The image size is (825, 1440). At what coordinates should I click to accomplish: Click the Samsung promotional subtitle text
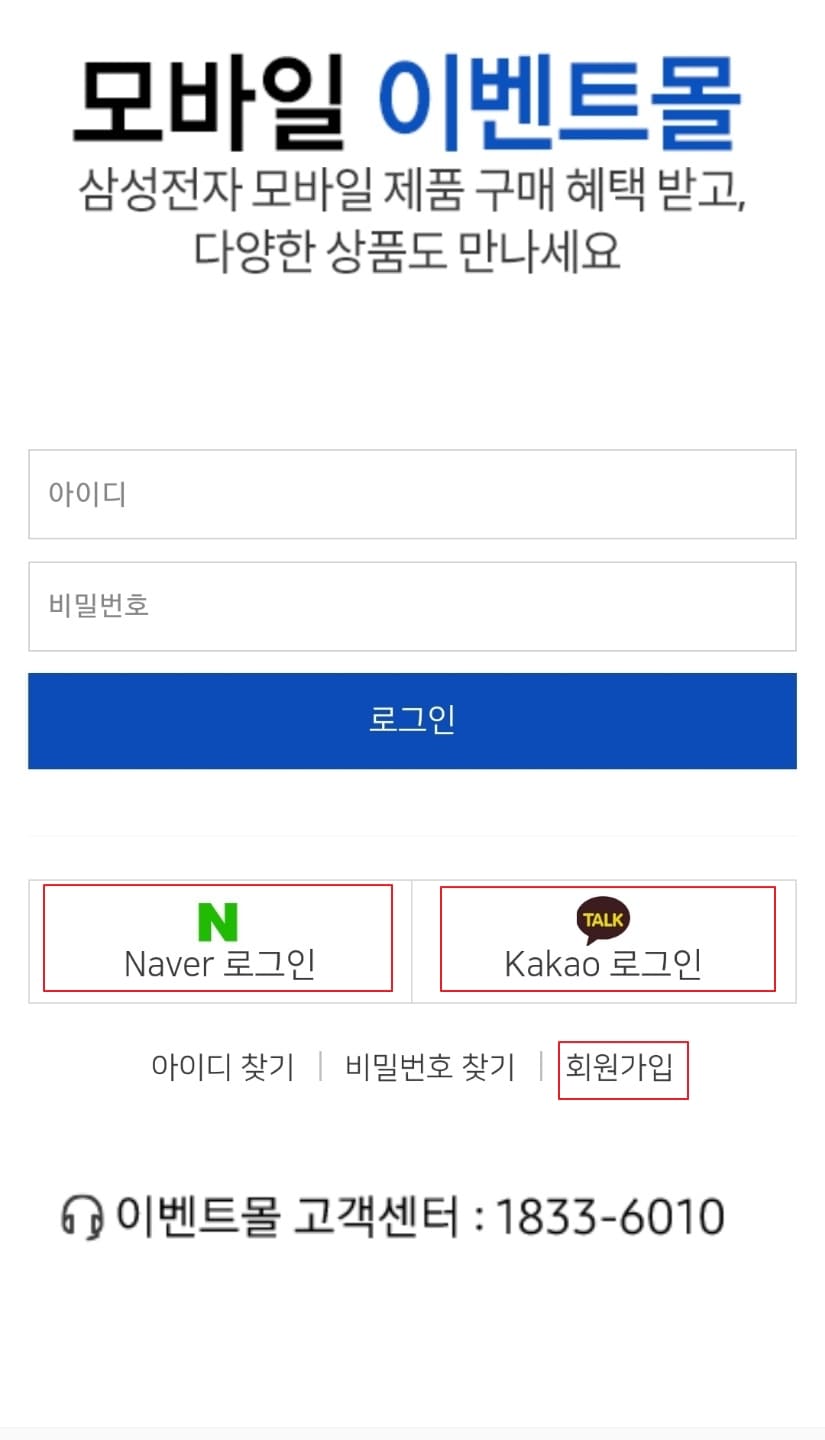tap(412, 222)
